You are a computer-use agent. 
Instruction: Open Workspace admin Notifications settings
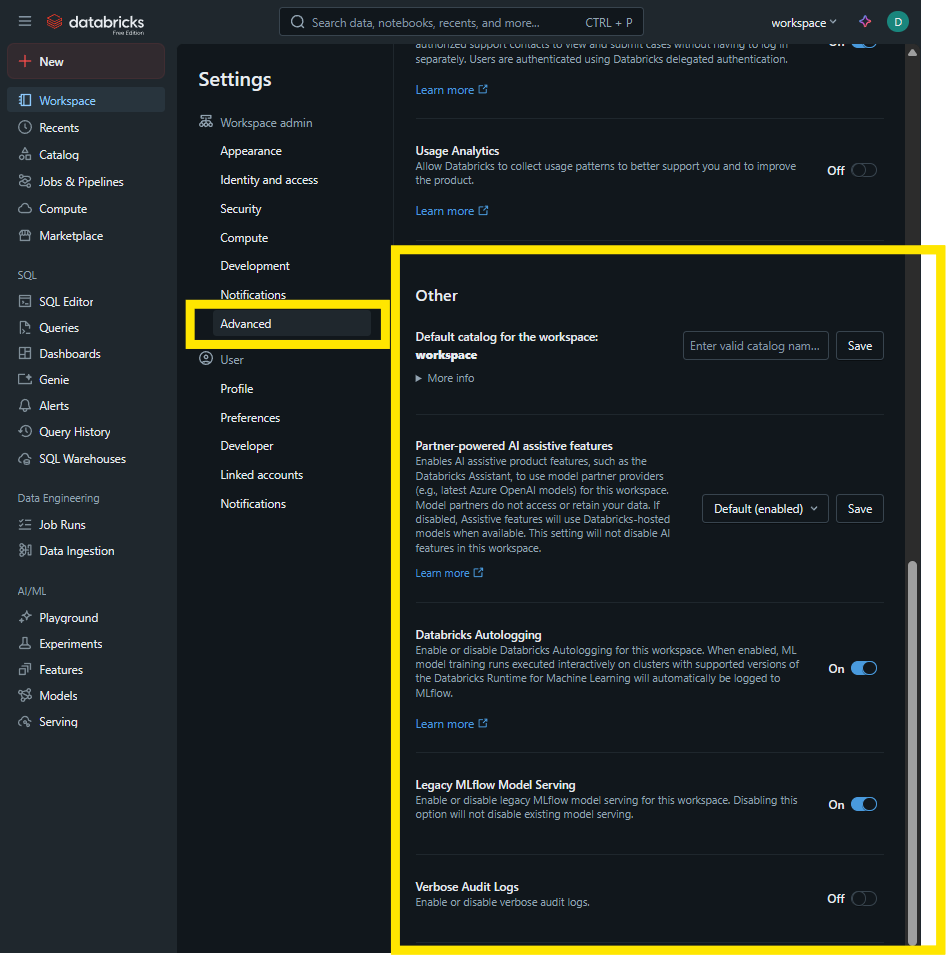click(253, 294)
